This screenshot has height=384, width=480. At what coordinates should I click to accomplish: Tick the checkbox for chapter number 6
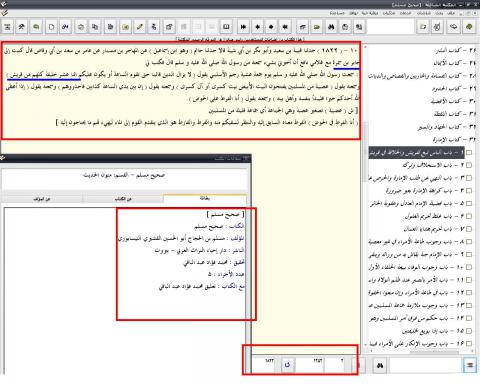tap(469, 216)
